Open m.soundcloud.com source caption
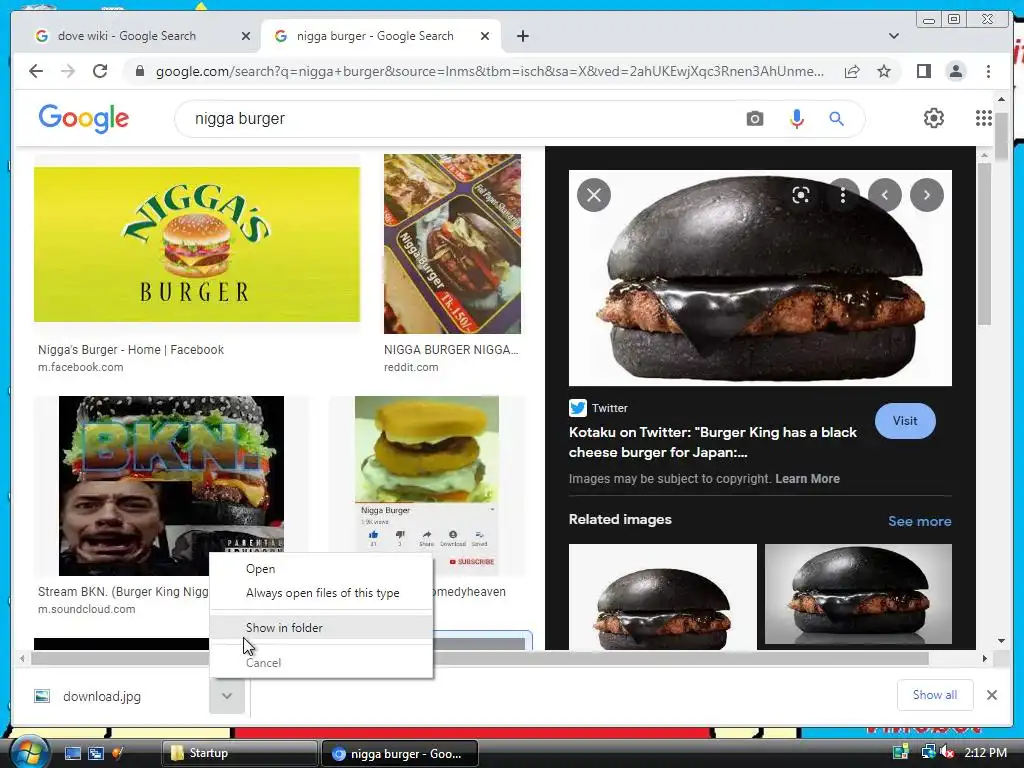 (x=86, y=609)
